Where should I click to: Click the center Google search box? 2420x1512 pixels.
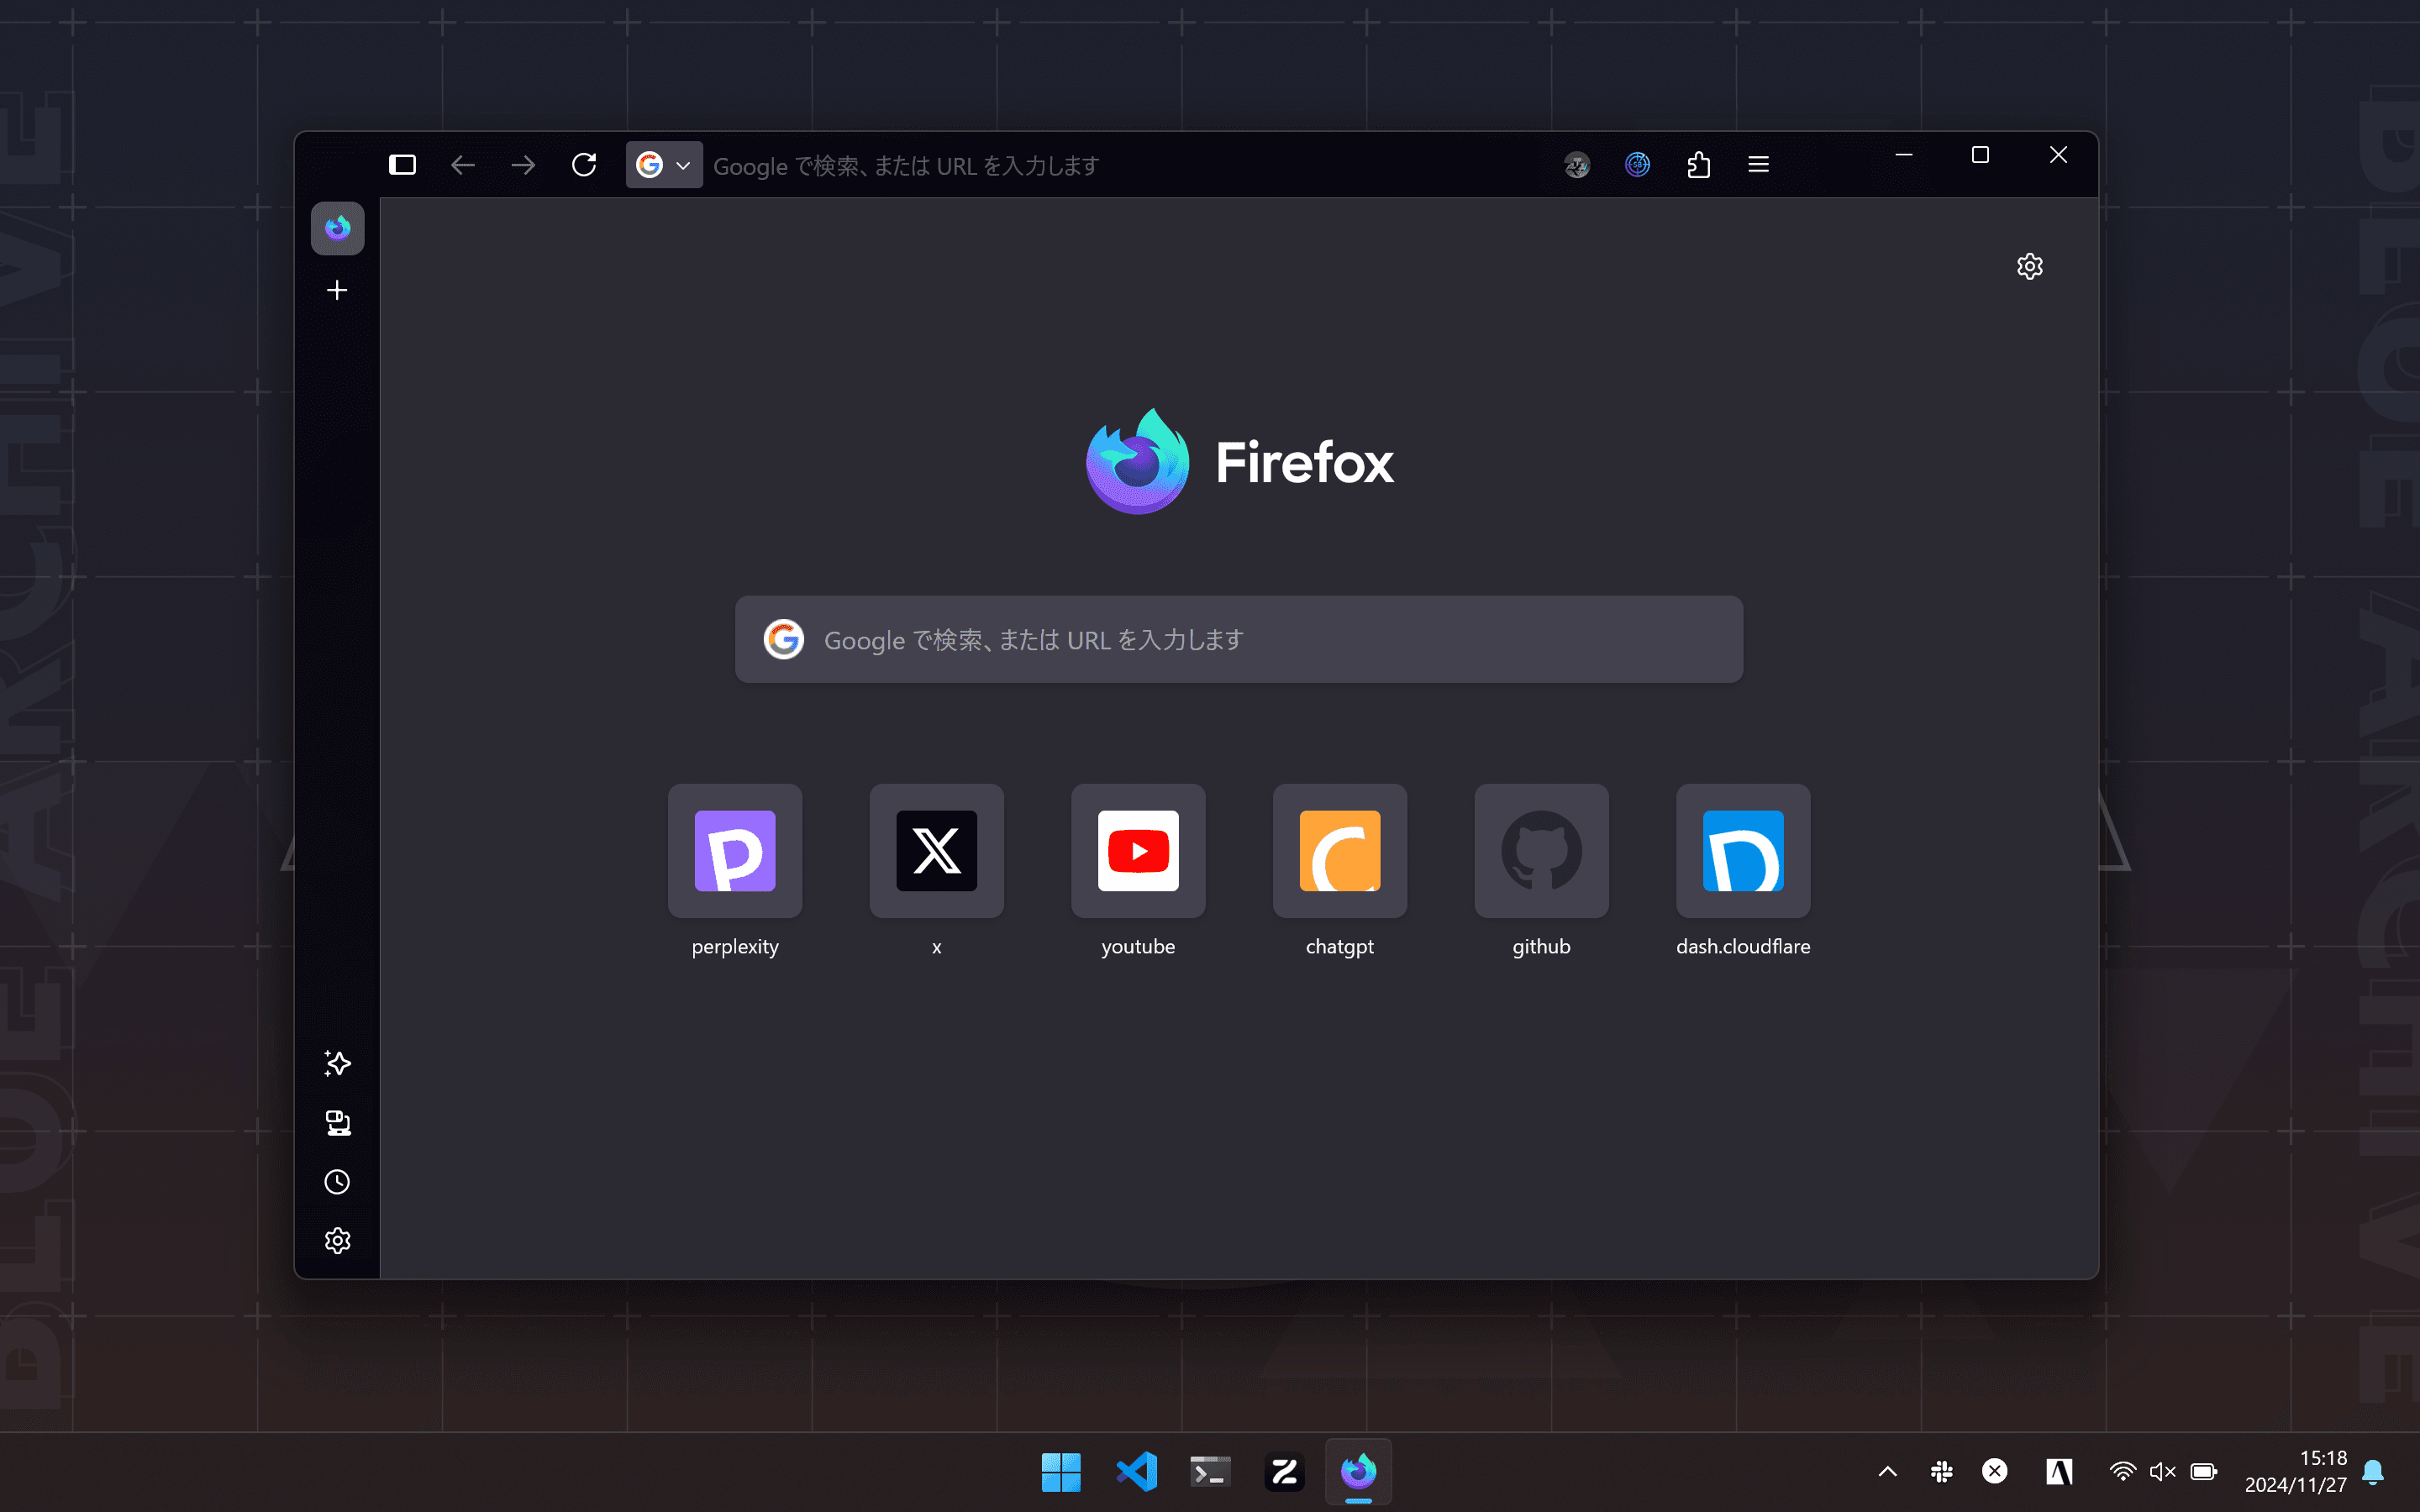coord(1239,640)
